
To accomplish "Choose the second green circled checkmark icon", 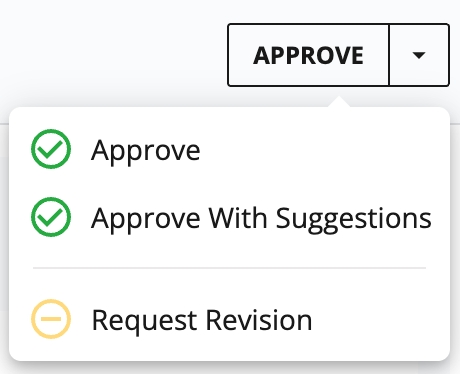I will pos(51,217).
